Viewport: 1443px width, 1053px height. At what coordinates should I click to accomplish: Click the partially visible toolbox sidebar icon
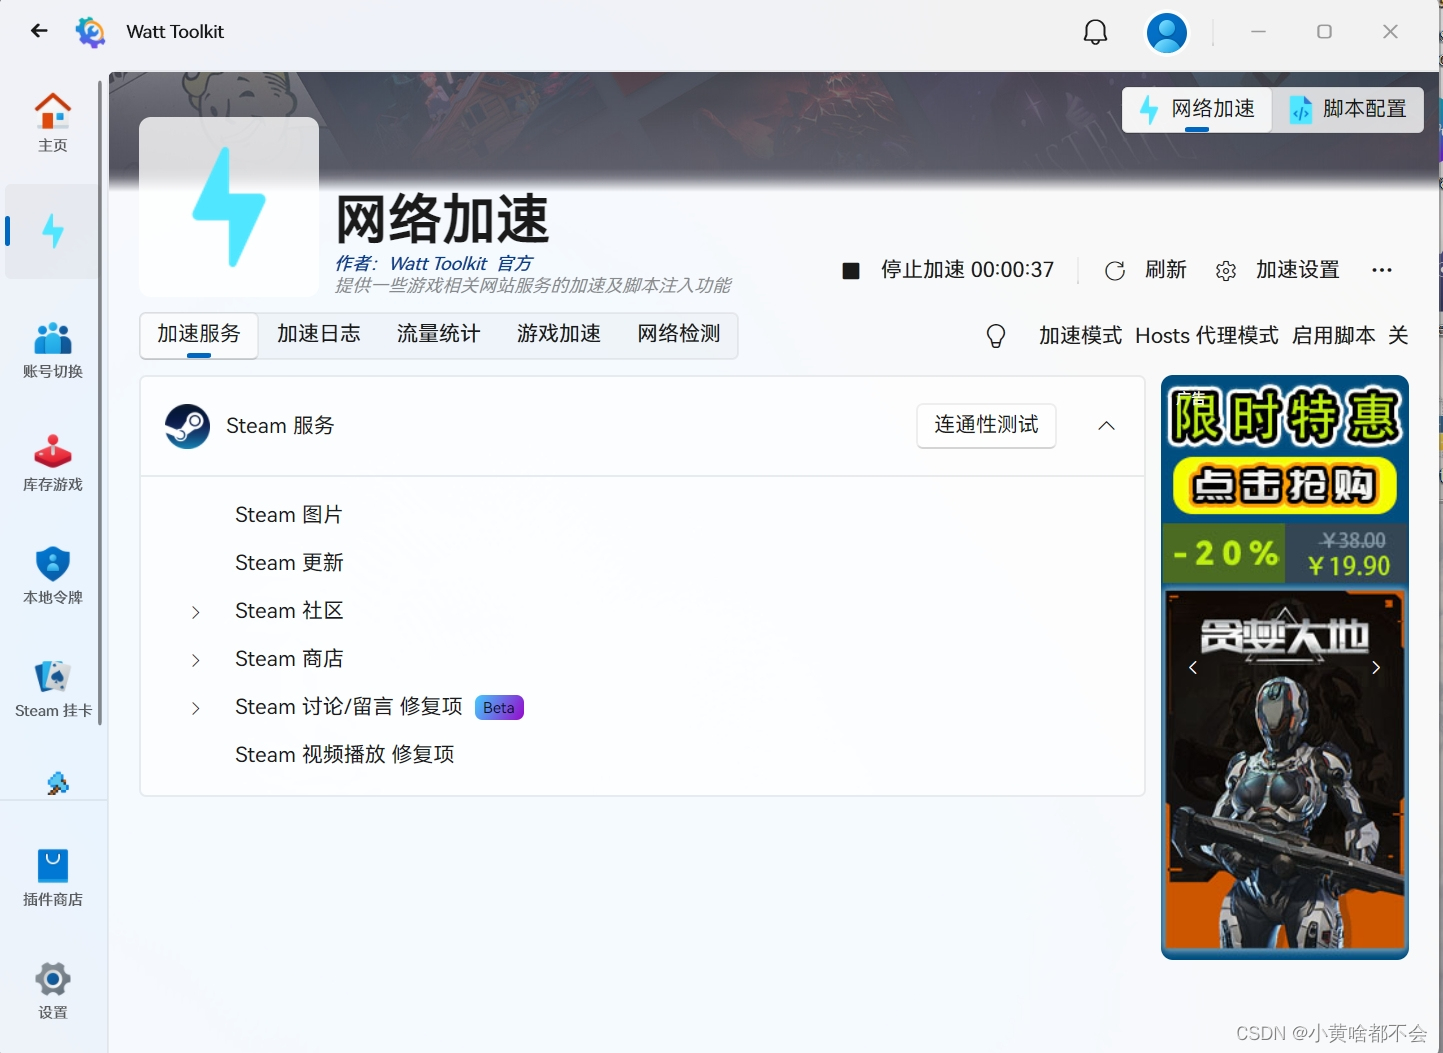57,784
